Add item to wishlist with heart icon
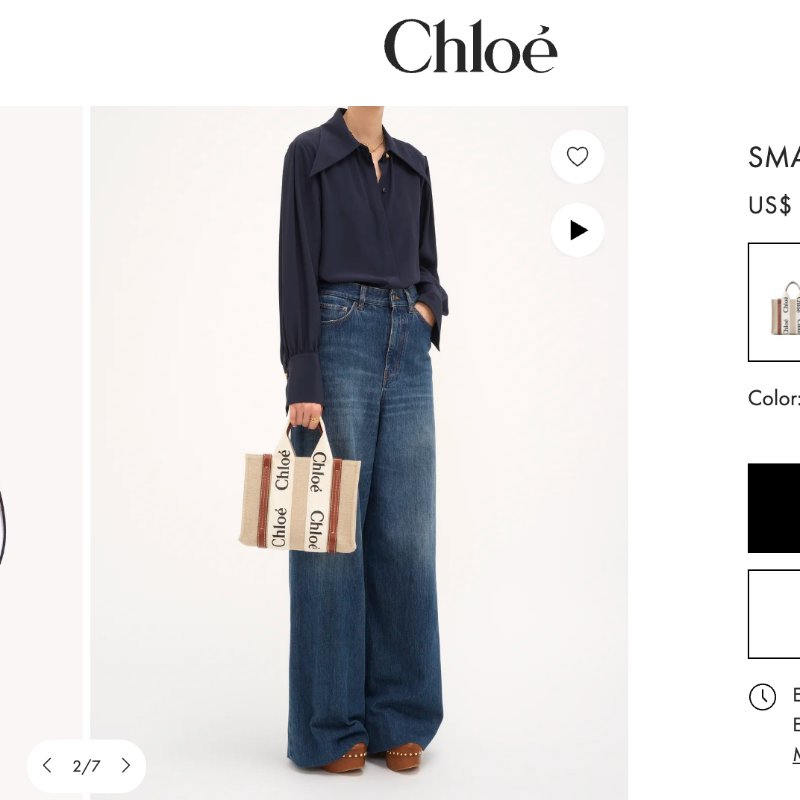 (x=577, y=157)
